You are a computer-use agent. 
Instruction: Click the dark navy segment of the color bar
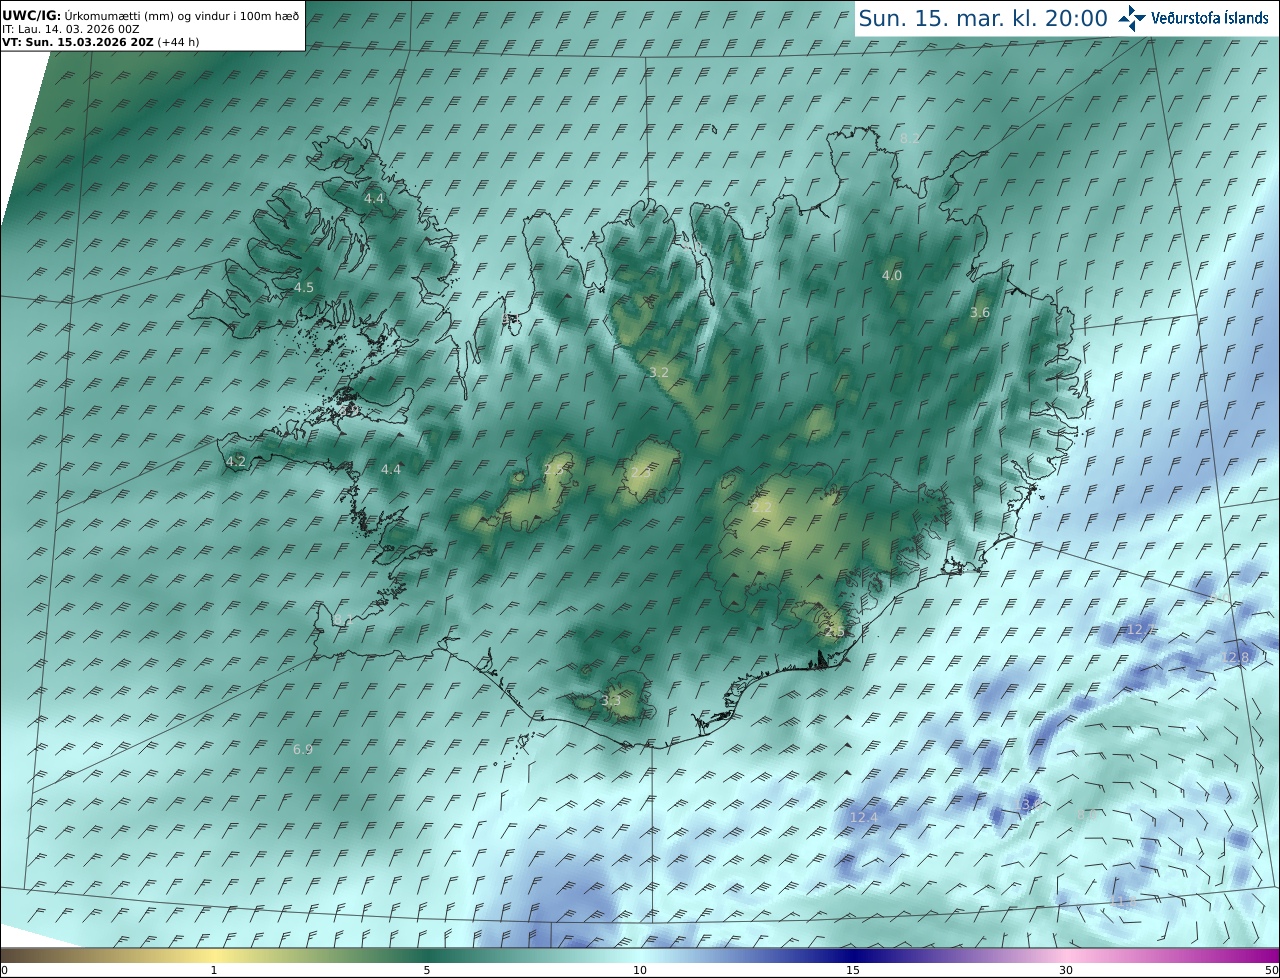click(853, 955)
